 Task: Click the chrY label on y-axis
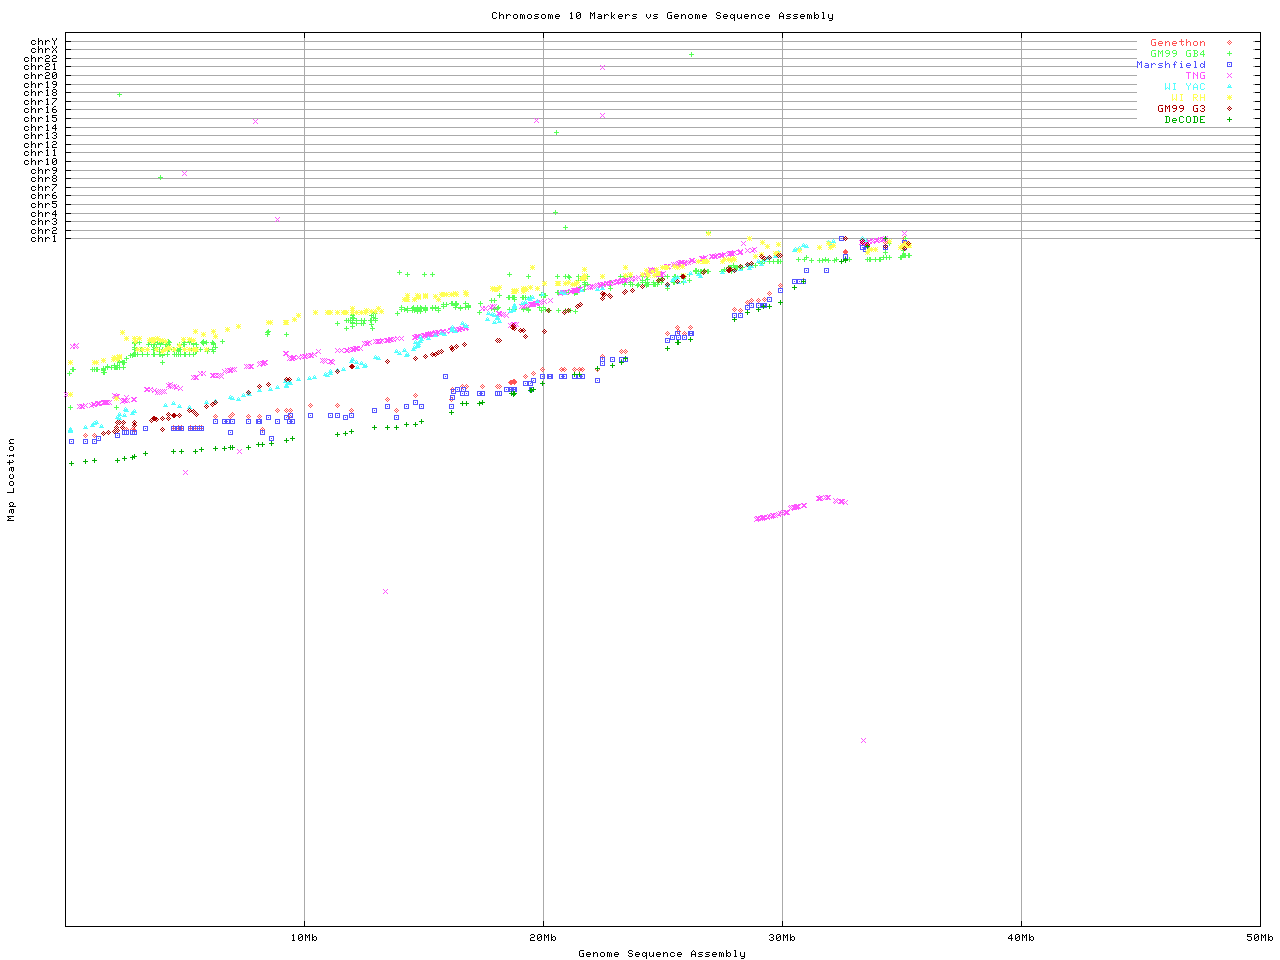click(x=44, y=42)
